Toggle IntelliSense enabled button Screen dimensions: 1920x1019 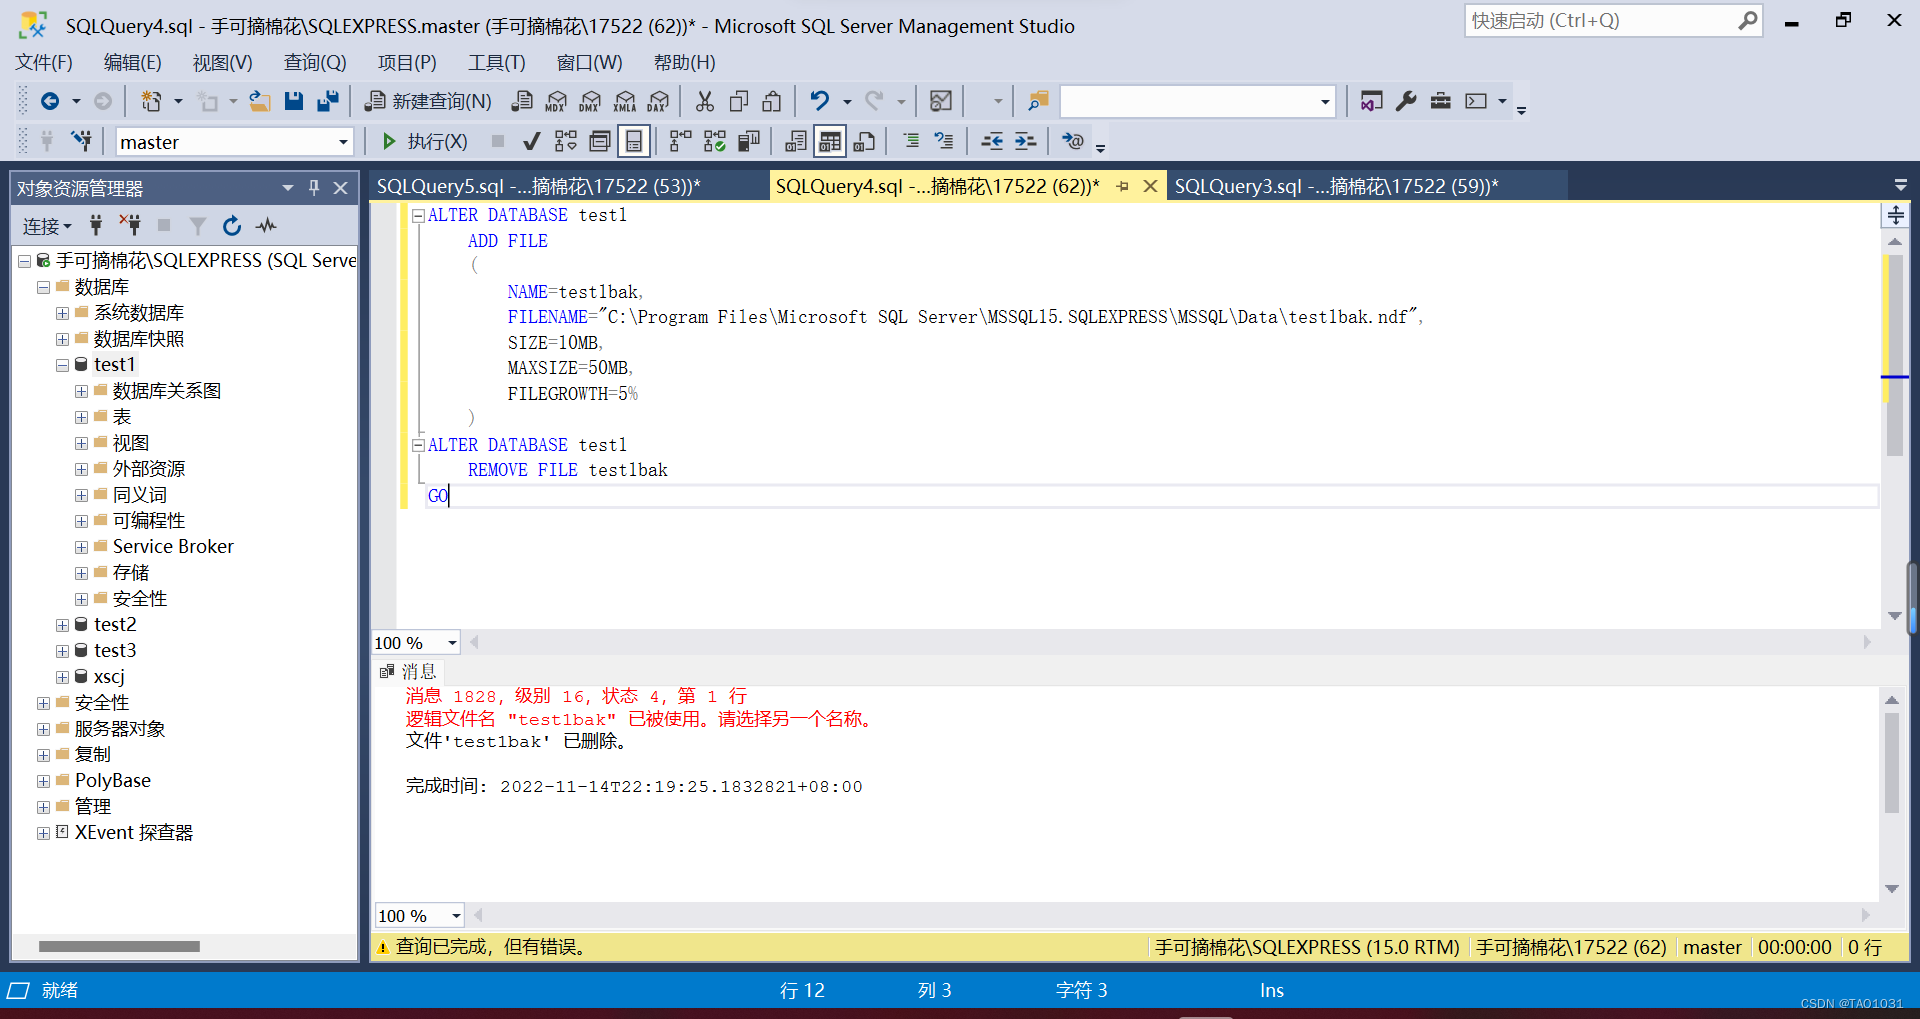634,142
